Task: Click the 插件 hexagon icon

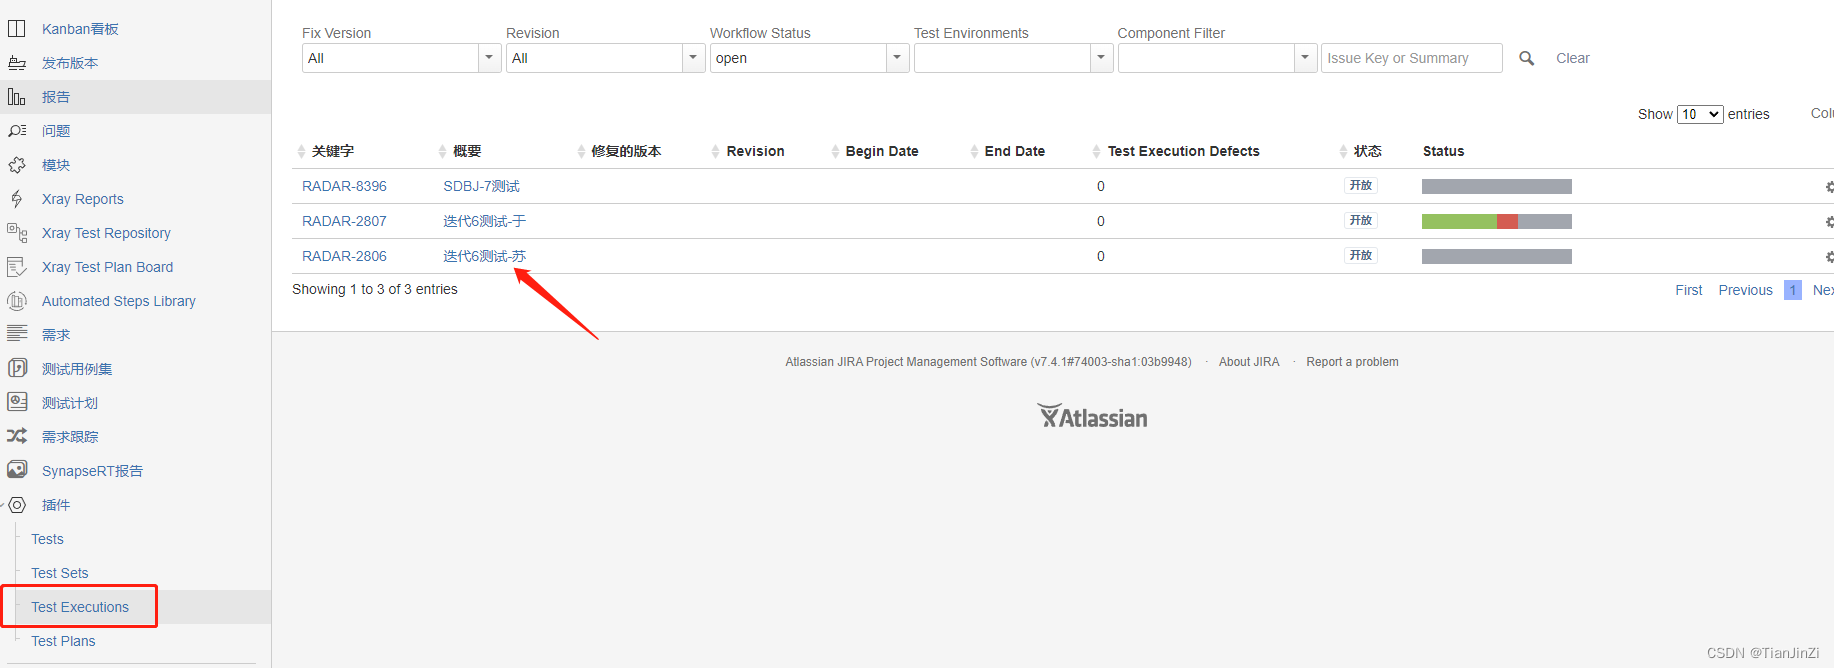Action: coord(17,505)
